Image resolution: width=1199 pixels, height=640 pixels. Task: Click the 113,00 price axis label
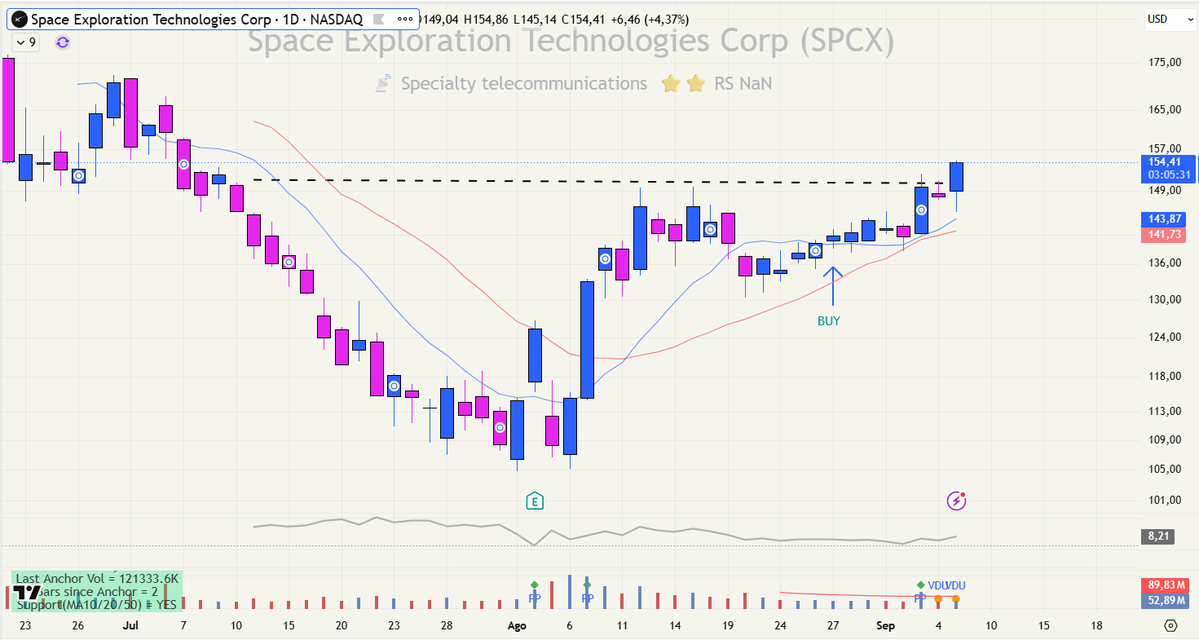(x=1165, y=411)
